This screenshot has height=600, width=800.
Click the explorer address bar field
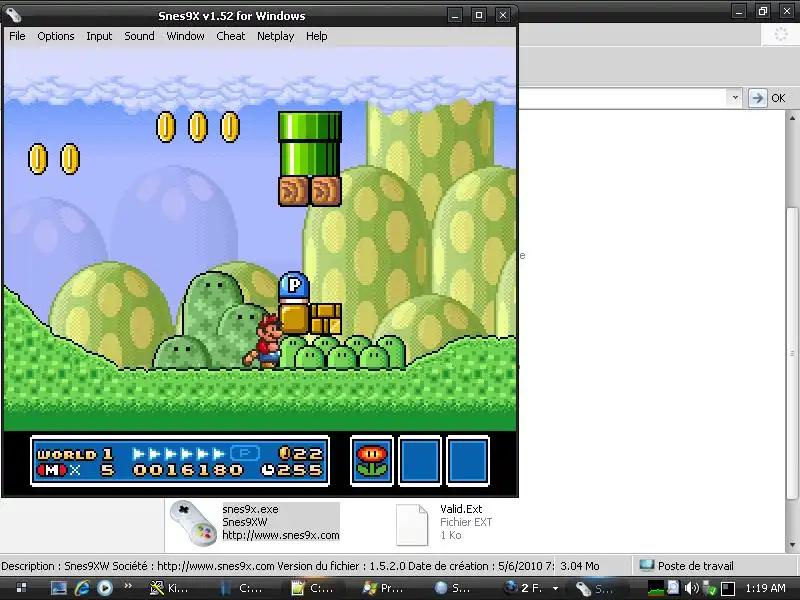point(623,98)
